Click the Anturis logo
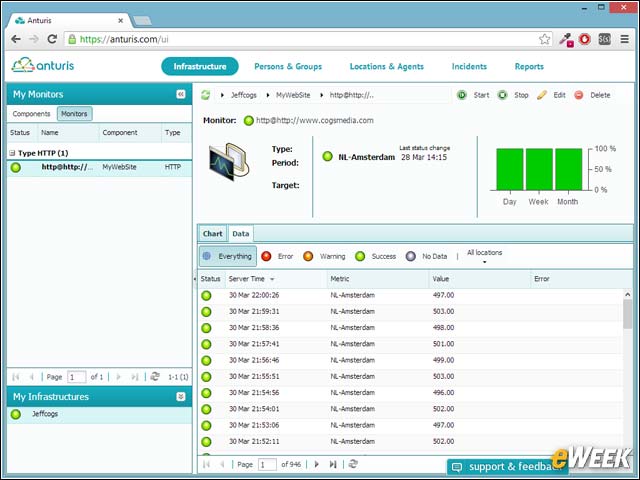This screenshot has width=640, height=480. [43, 65]
